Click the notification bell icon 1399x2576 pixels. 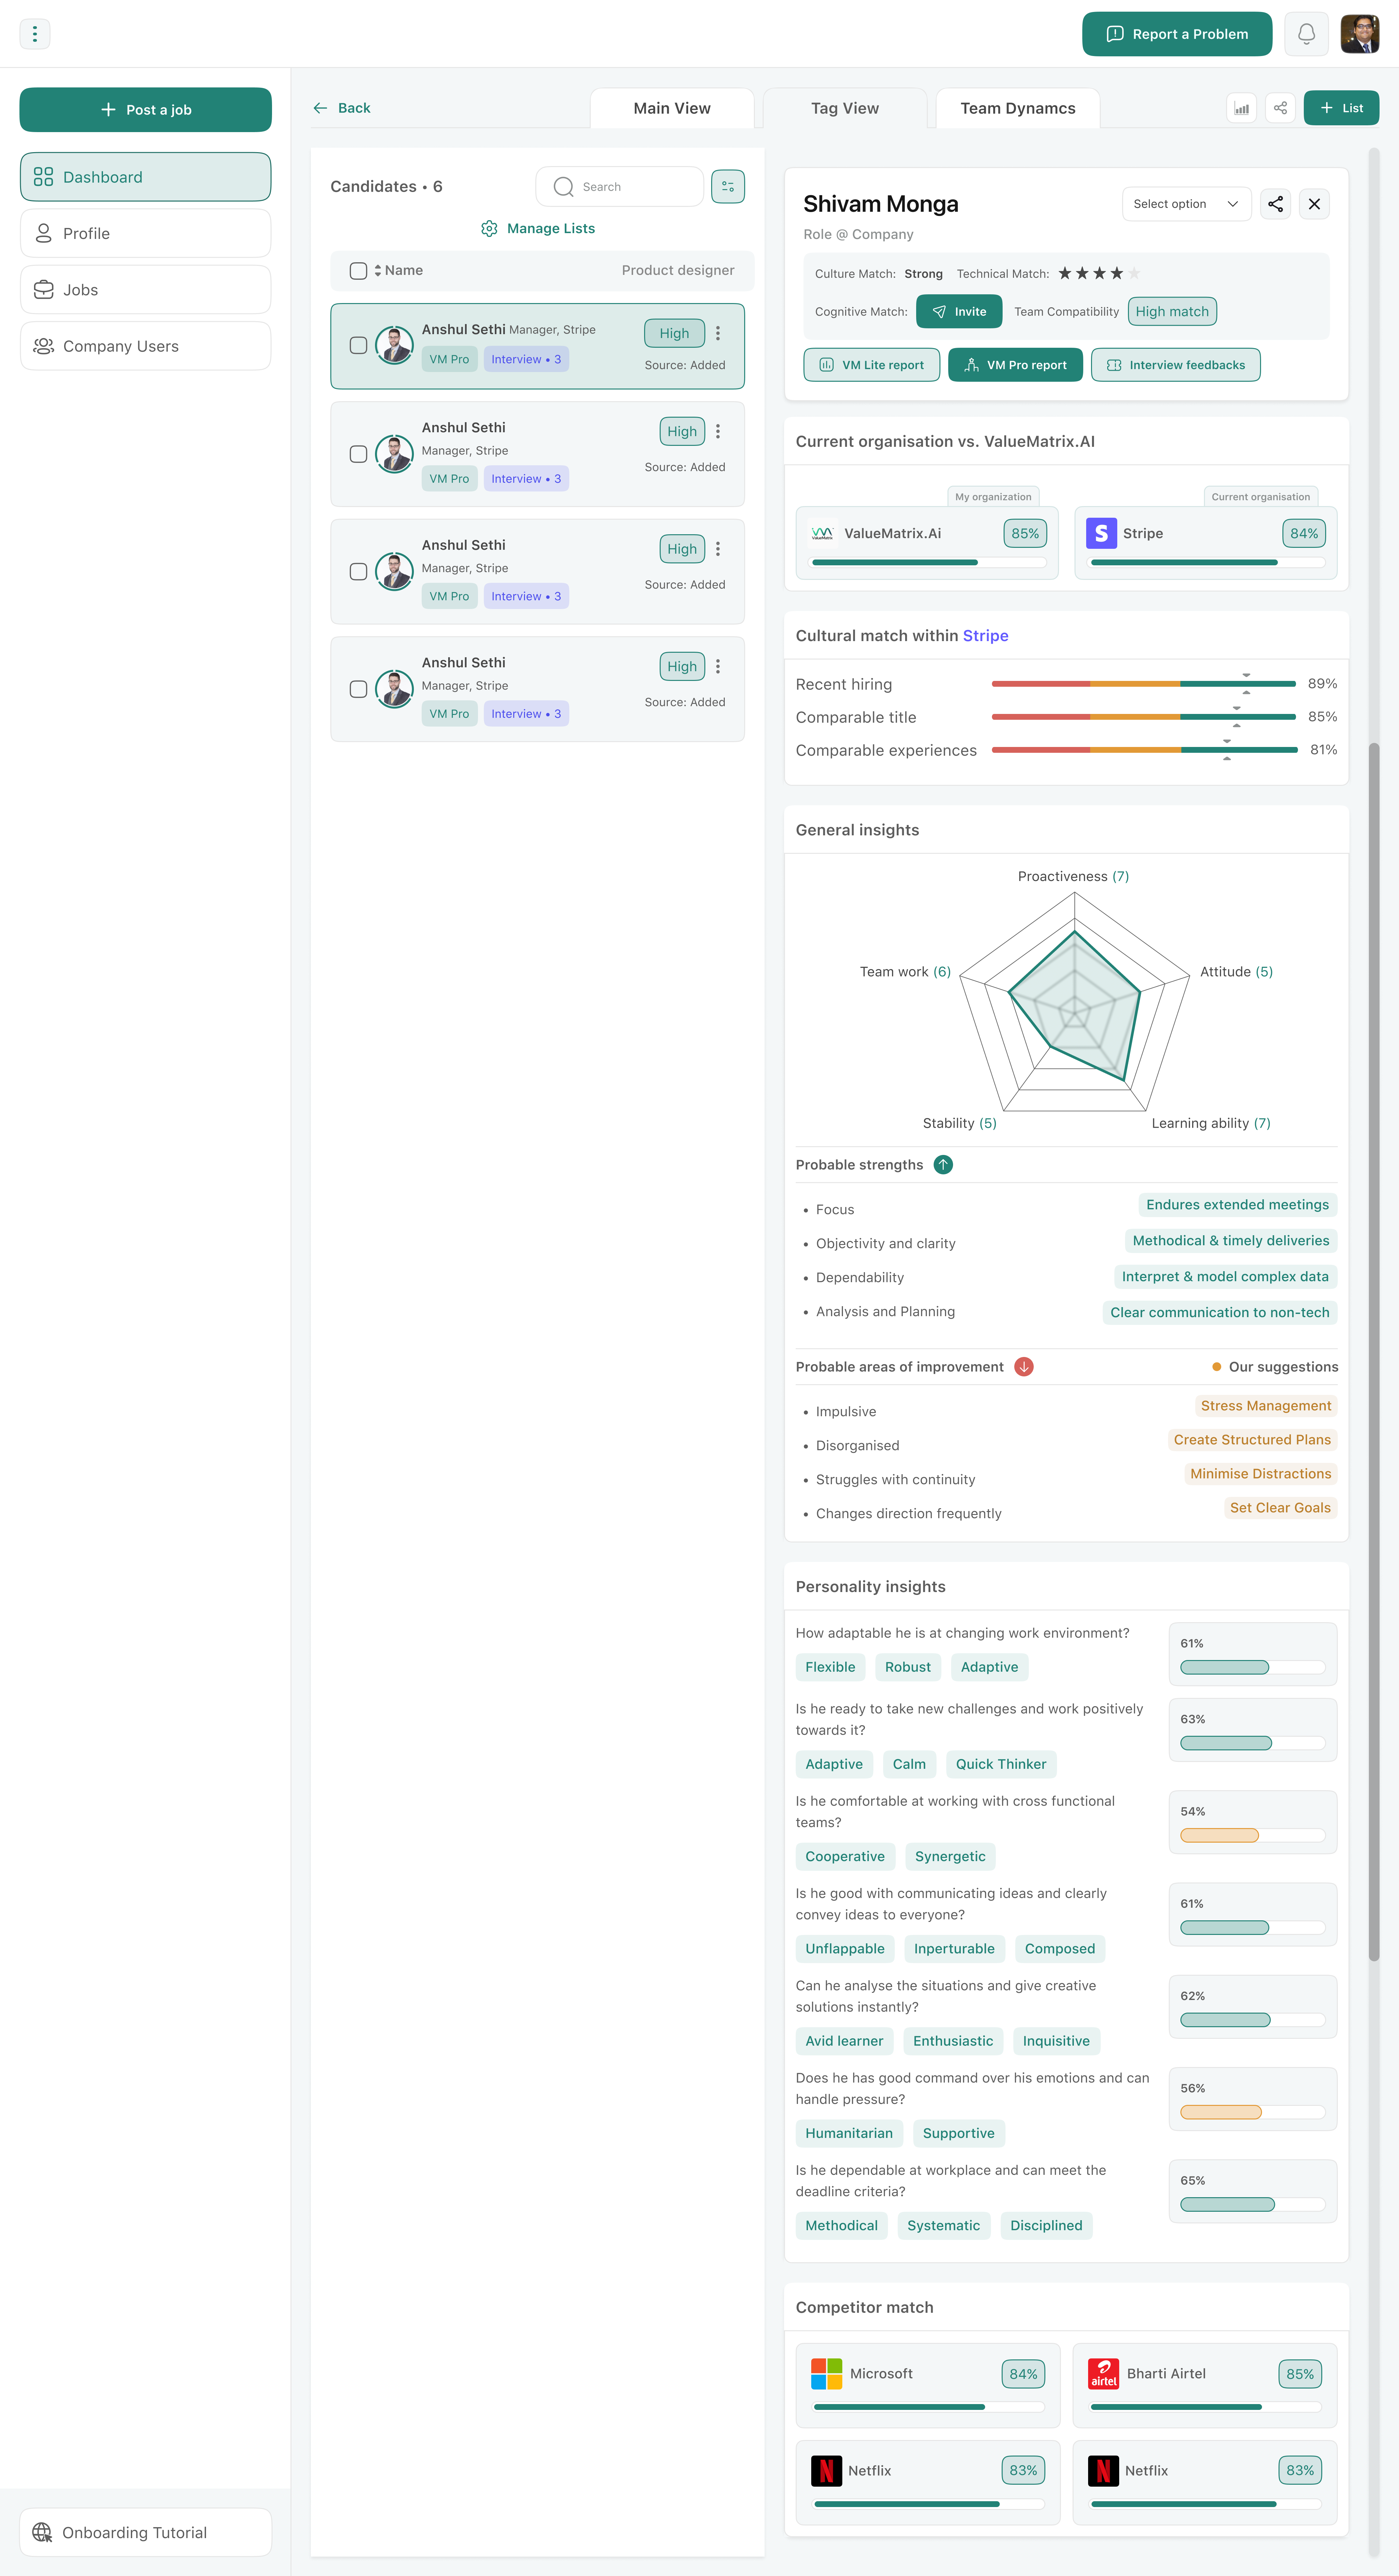point(1306,34)
